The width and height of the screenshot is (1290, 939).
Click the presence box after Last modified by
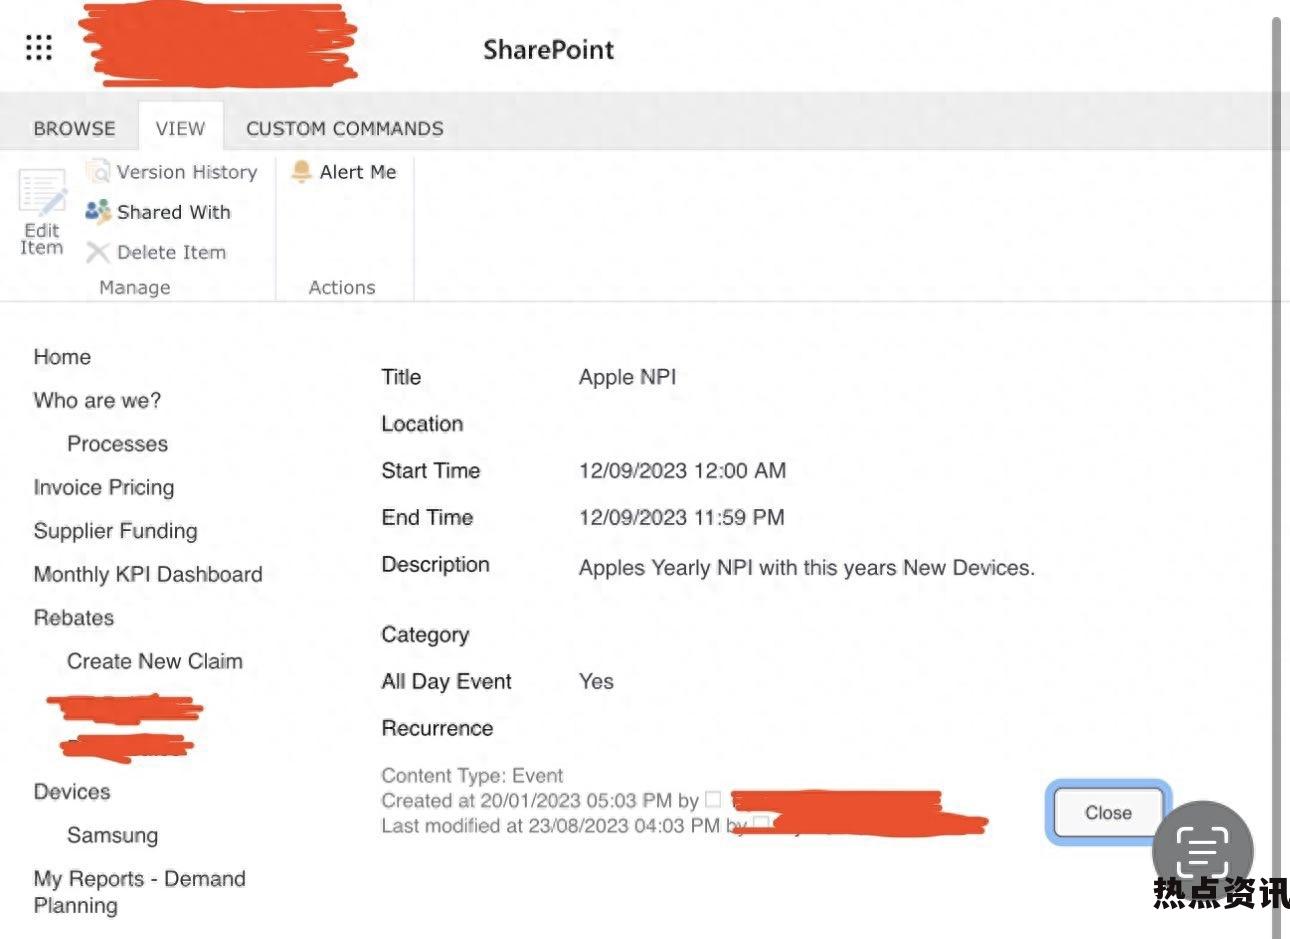[760, 823]
